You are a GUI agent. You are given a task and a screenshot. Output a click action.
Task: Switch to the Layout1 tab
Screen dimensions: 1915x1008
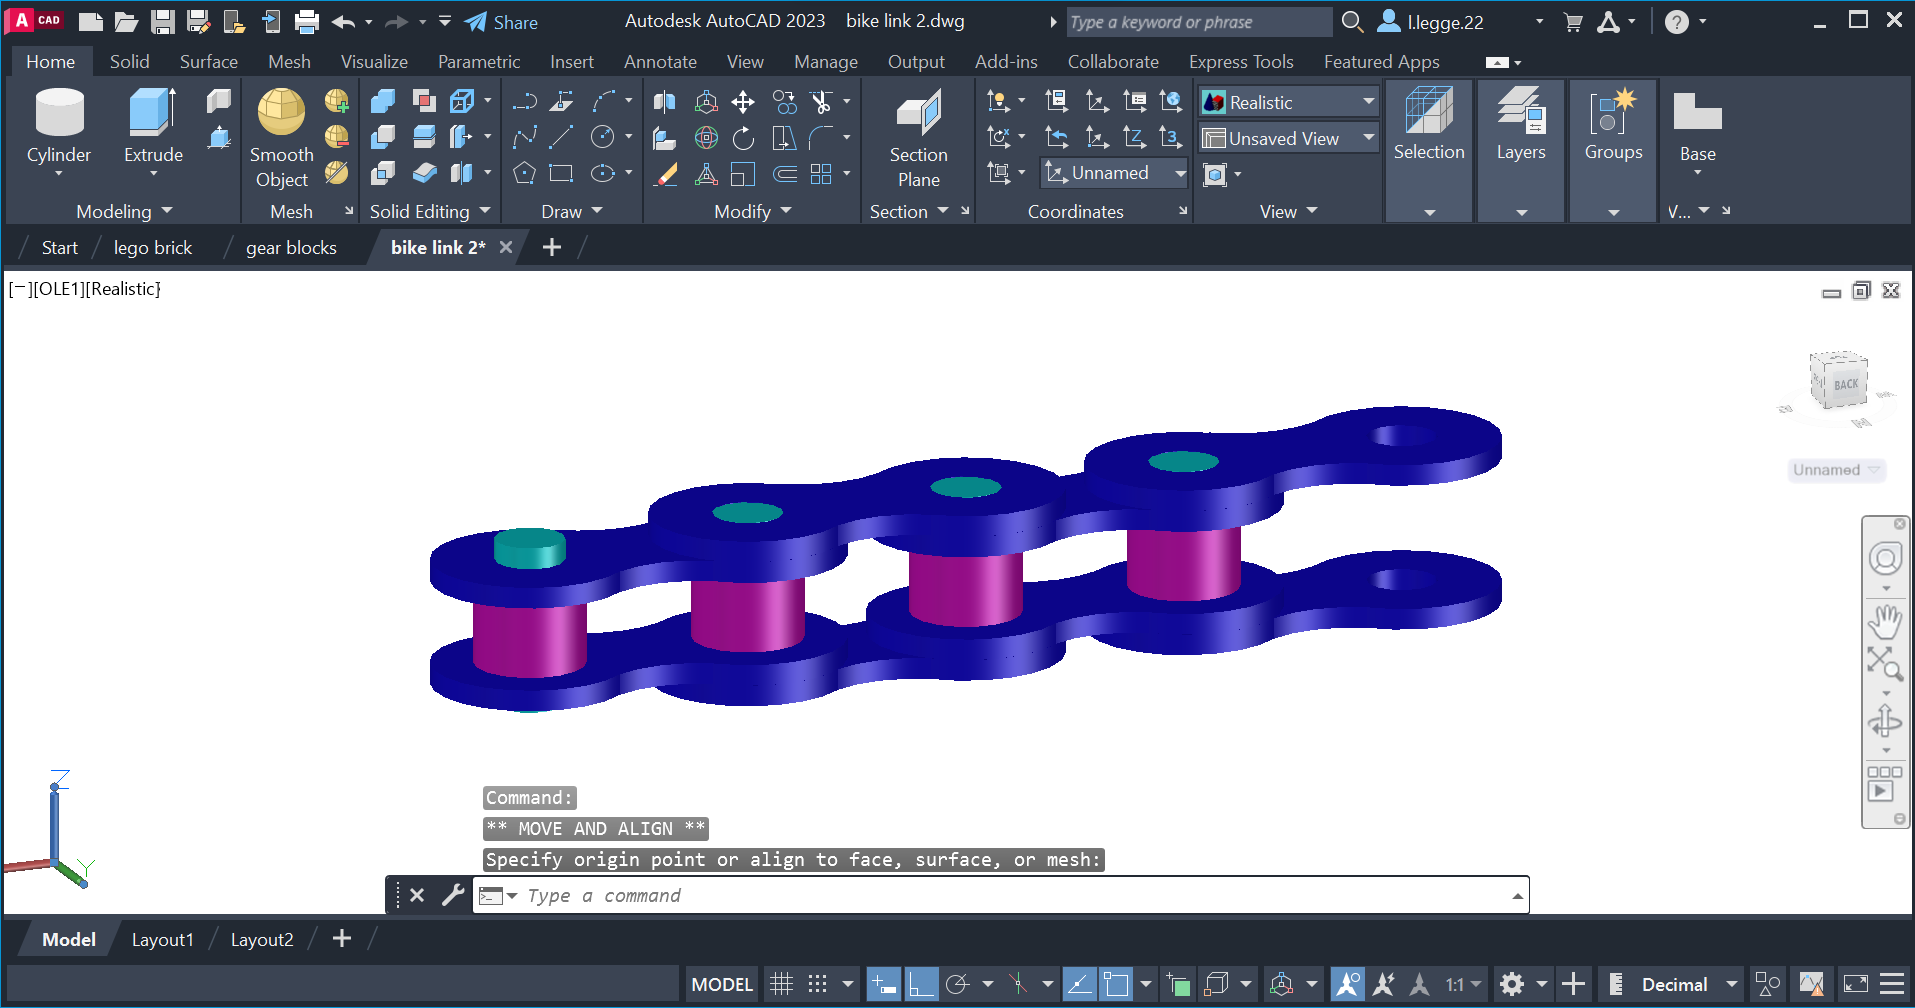(162, 939)
